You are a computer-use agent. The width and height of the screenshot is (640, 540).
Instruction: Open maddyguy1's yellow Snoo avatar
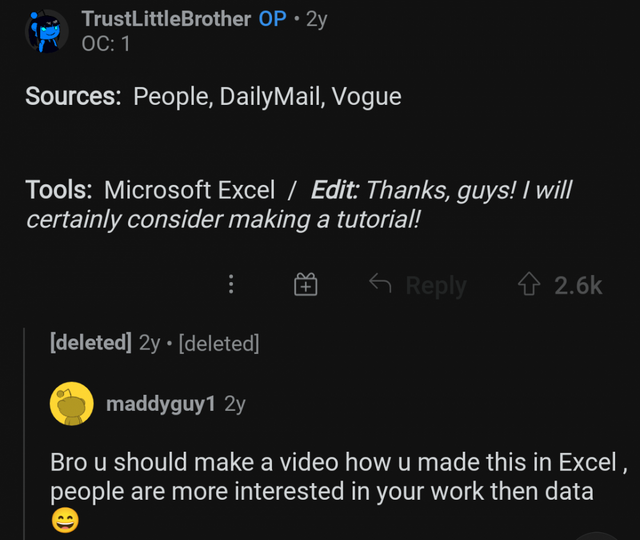click(x=70, y=403)
